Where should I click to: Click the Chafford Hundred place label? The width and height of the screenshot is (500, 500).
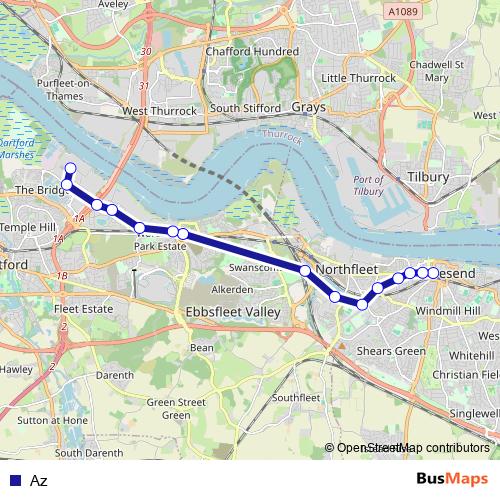[252, 52]
